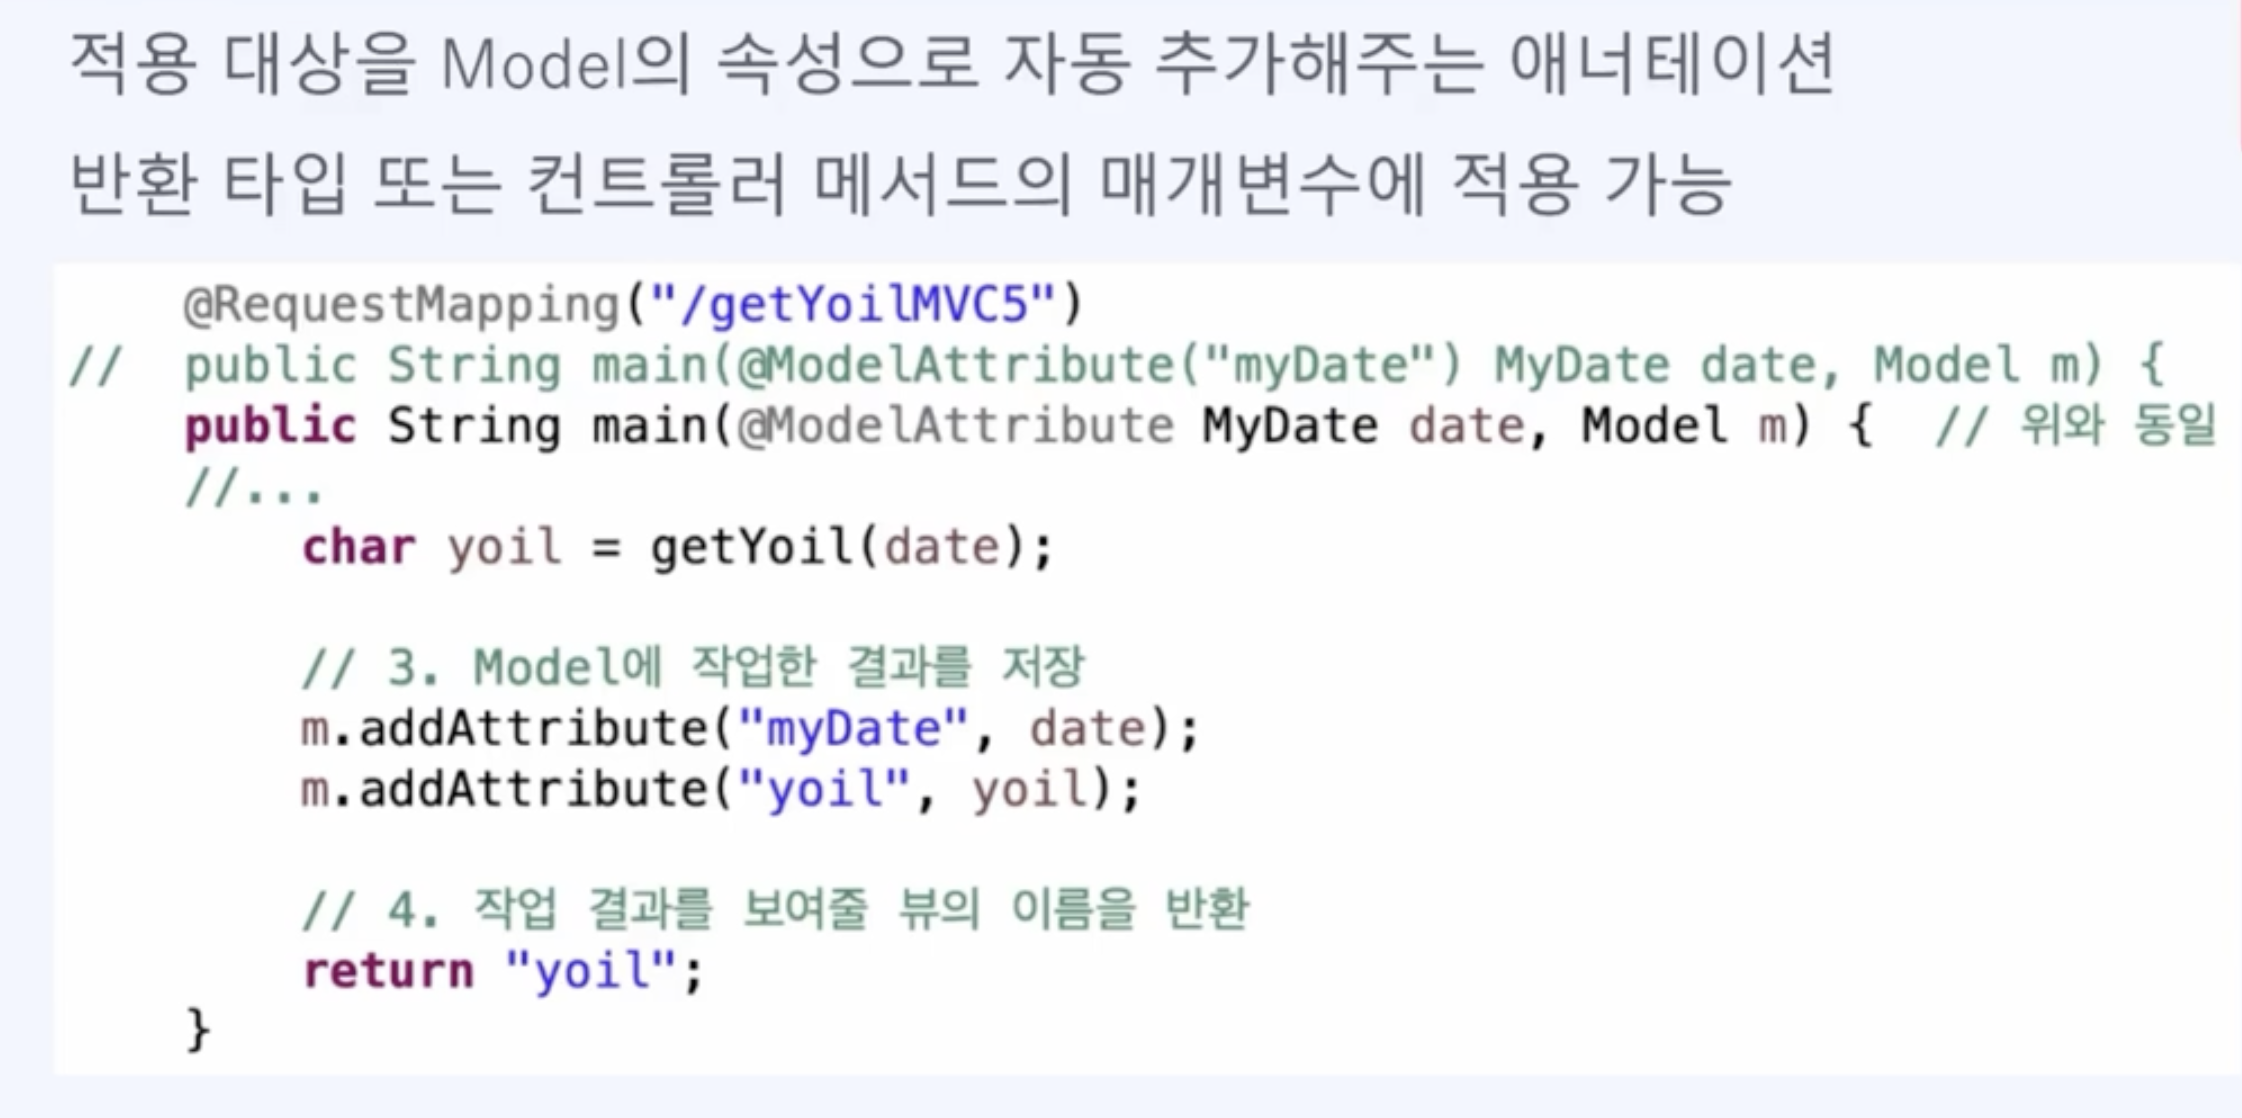Click the 'char' keyword
Viewport: 2242px width, 1118px height.
358,548
